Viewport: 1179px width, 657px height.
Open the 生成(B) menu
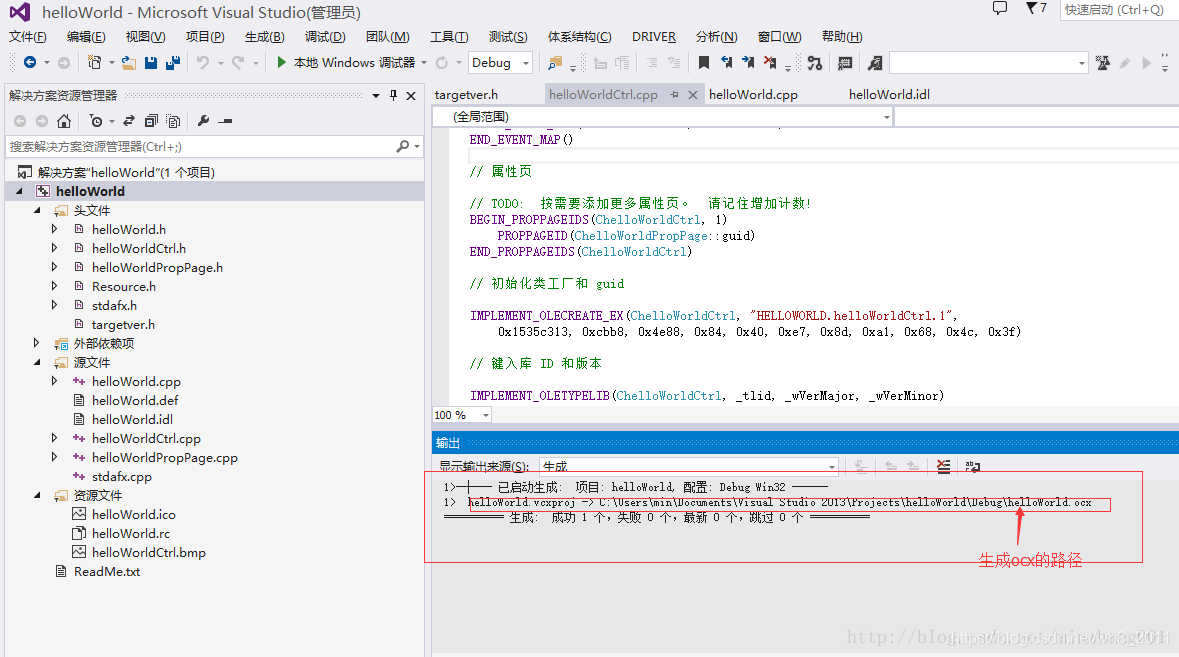[265, 37]
